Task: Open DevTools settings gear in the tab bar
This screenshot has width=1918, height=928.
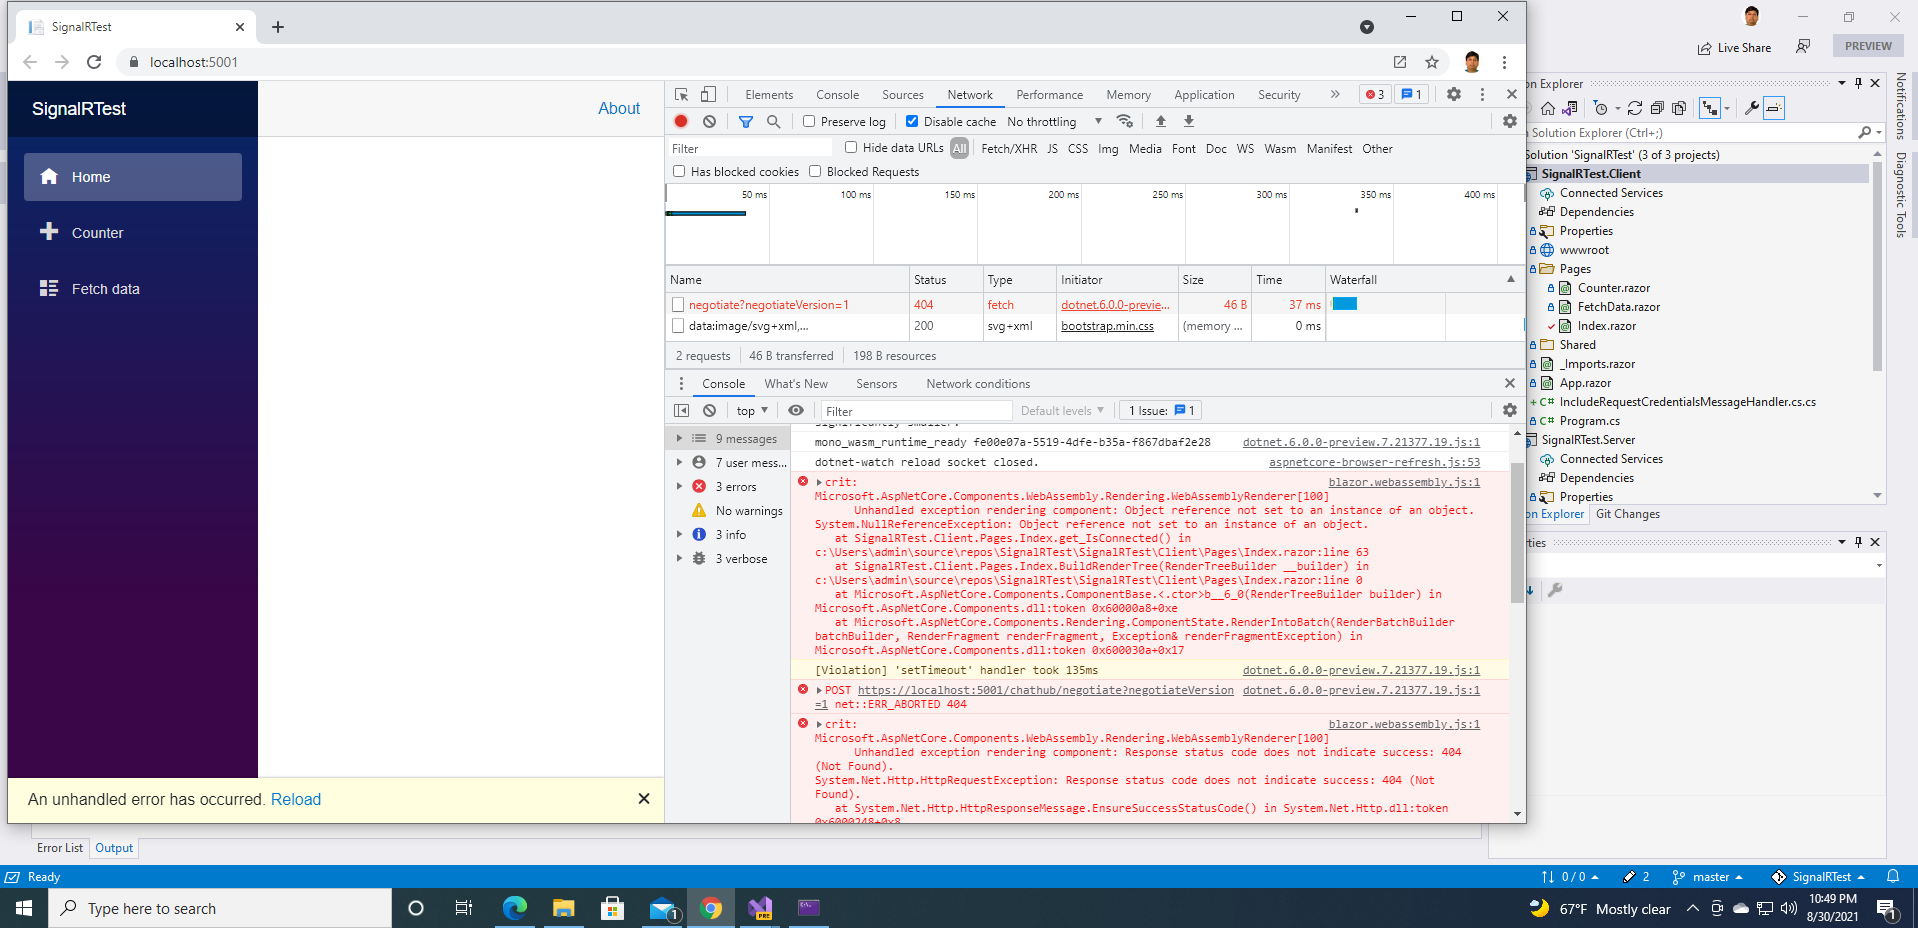Action: pyautogui.click(x=1454, y=94)
